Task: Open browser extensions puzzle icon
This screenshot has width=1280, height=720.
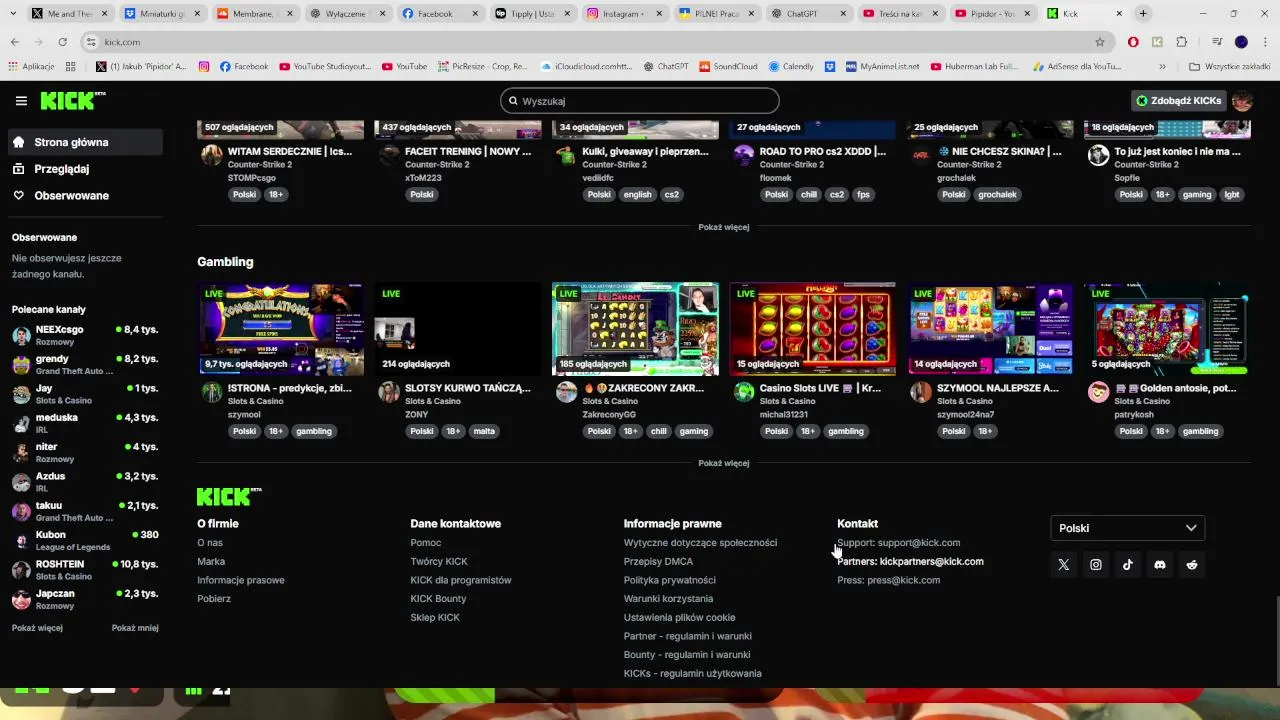Action: point(1182,42)
